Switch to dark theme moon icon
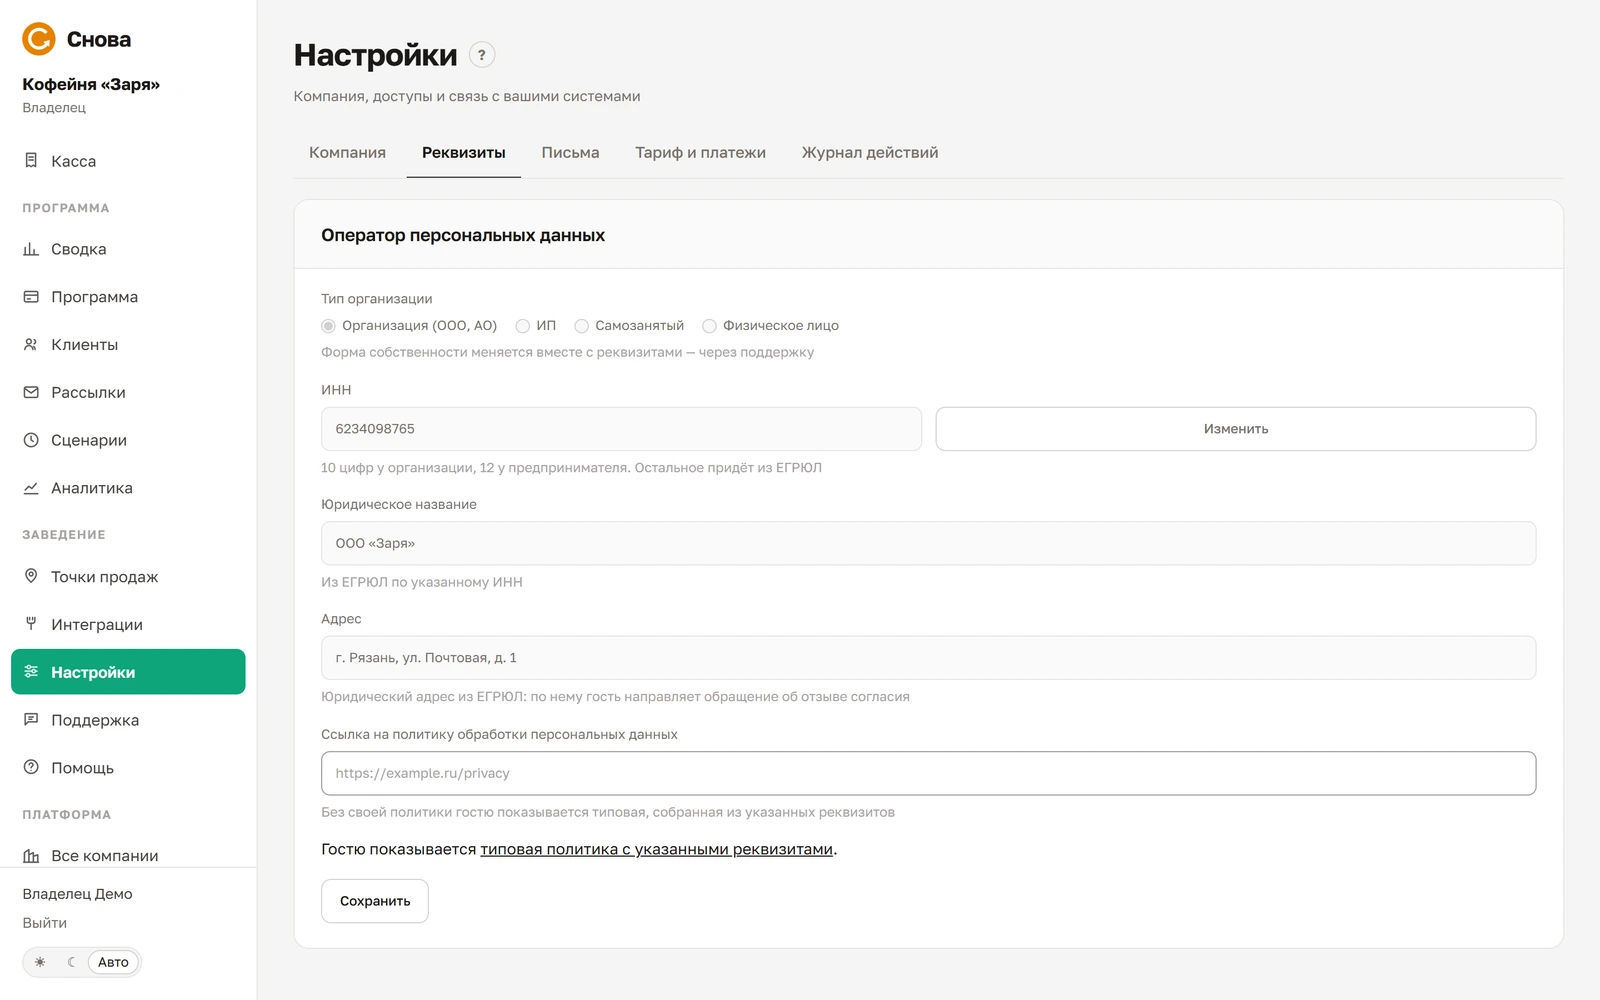Screen dimensions: 1600x1000 point(71,962)
